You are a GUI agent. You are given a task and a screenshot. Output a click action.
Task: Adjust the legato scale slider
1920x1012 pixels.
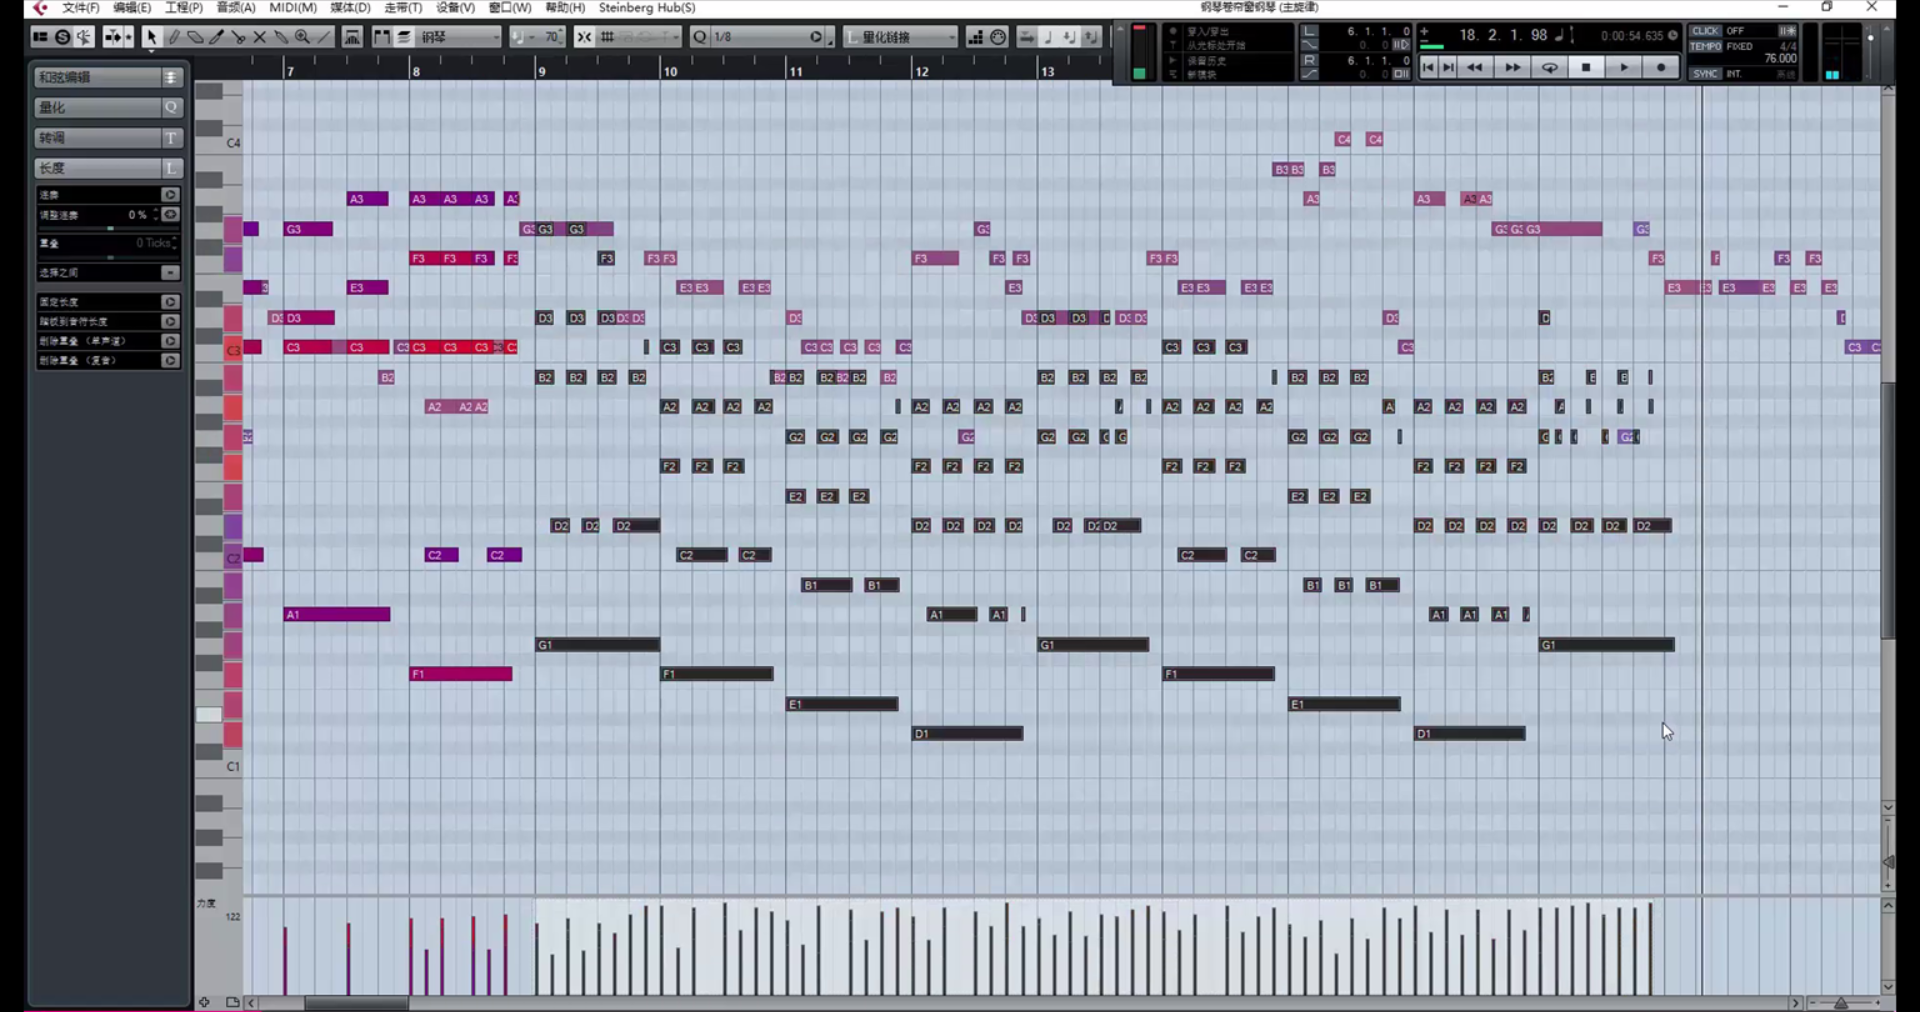click(x=110, y=229)
